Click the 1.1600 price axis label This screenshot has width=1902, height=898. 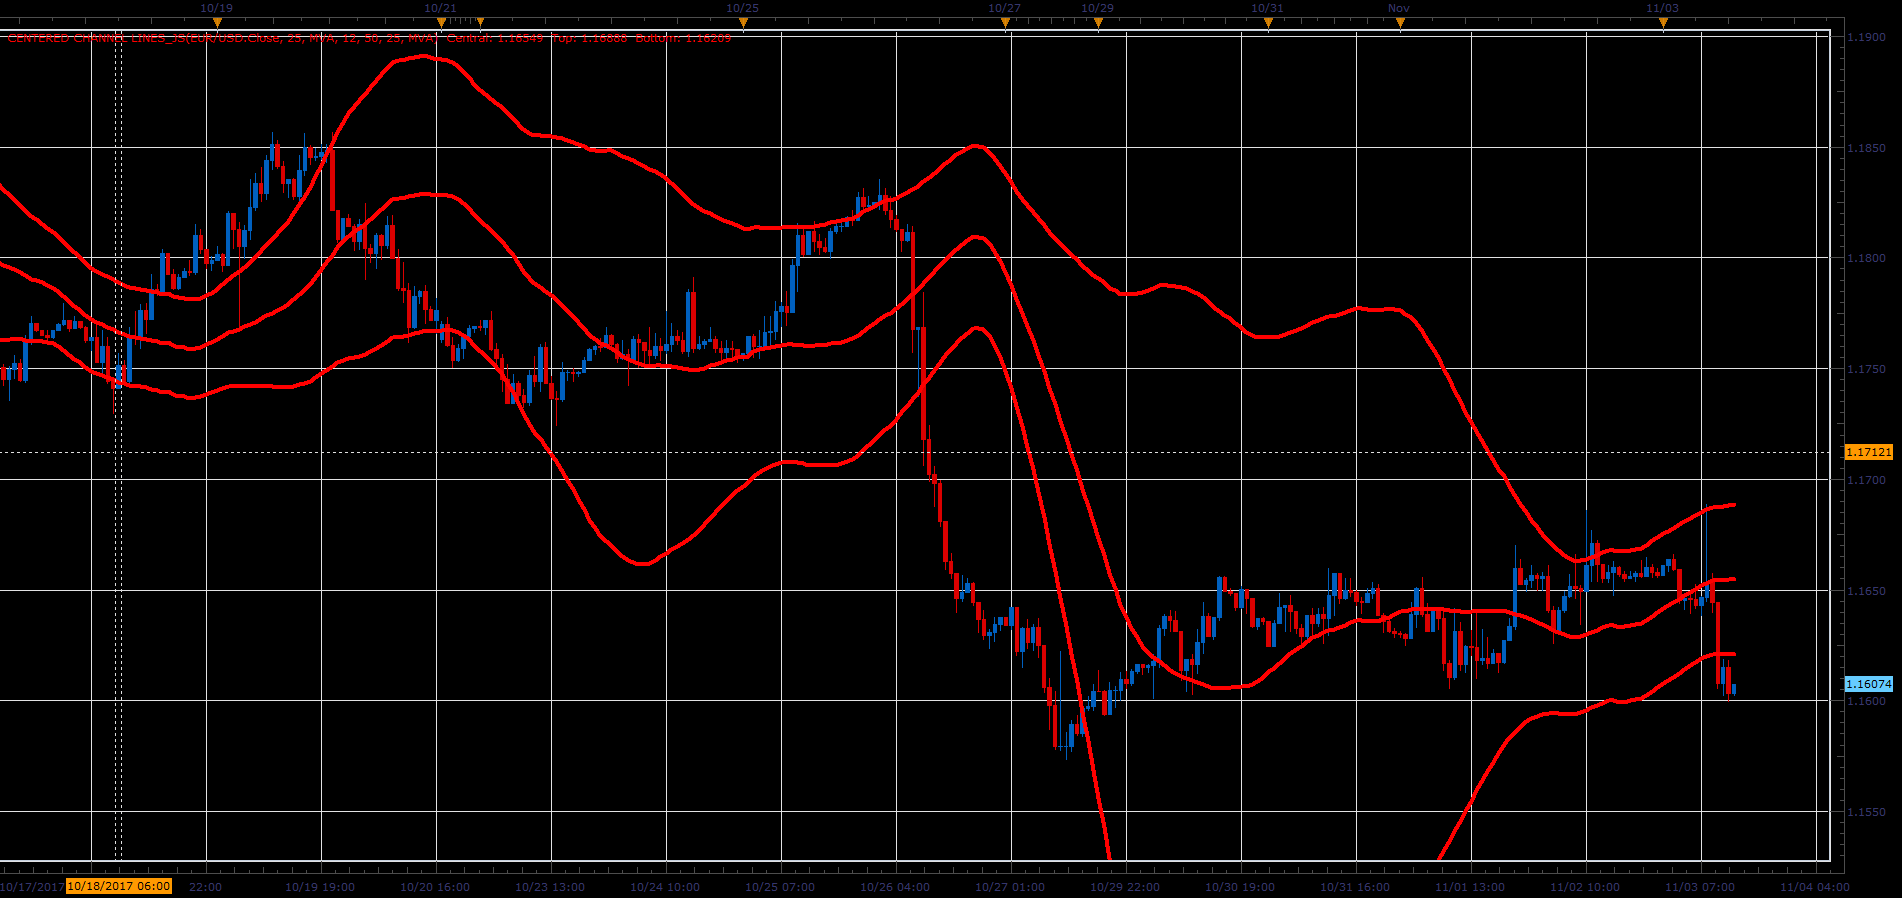1866,701
